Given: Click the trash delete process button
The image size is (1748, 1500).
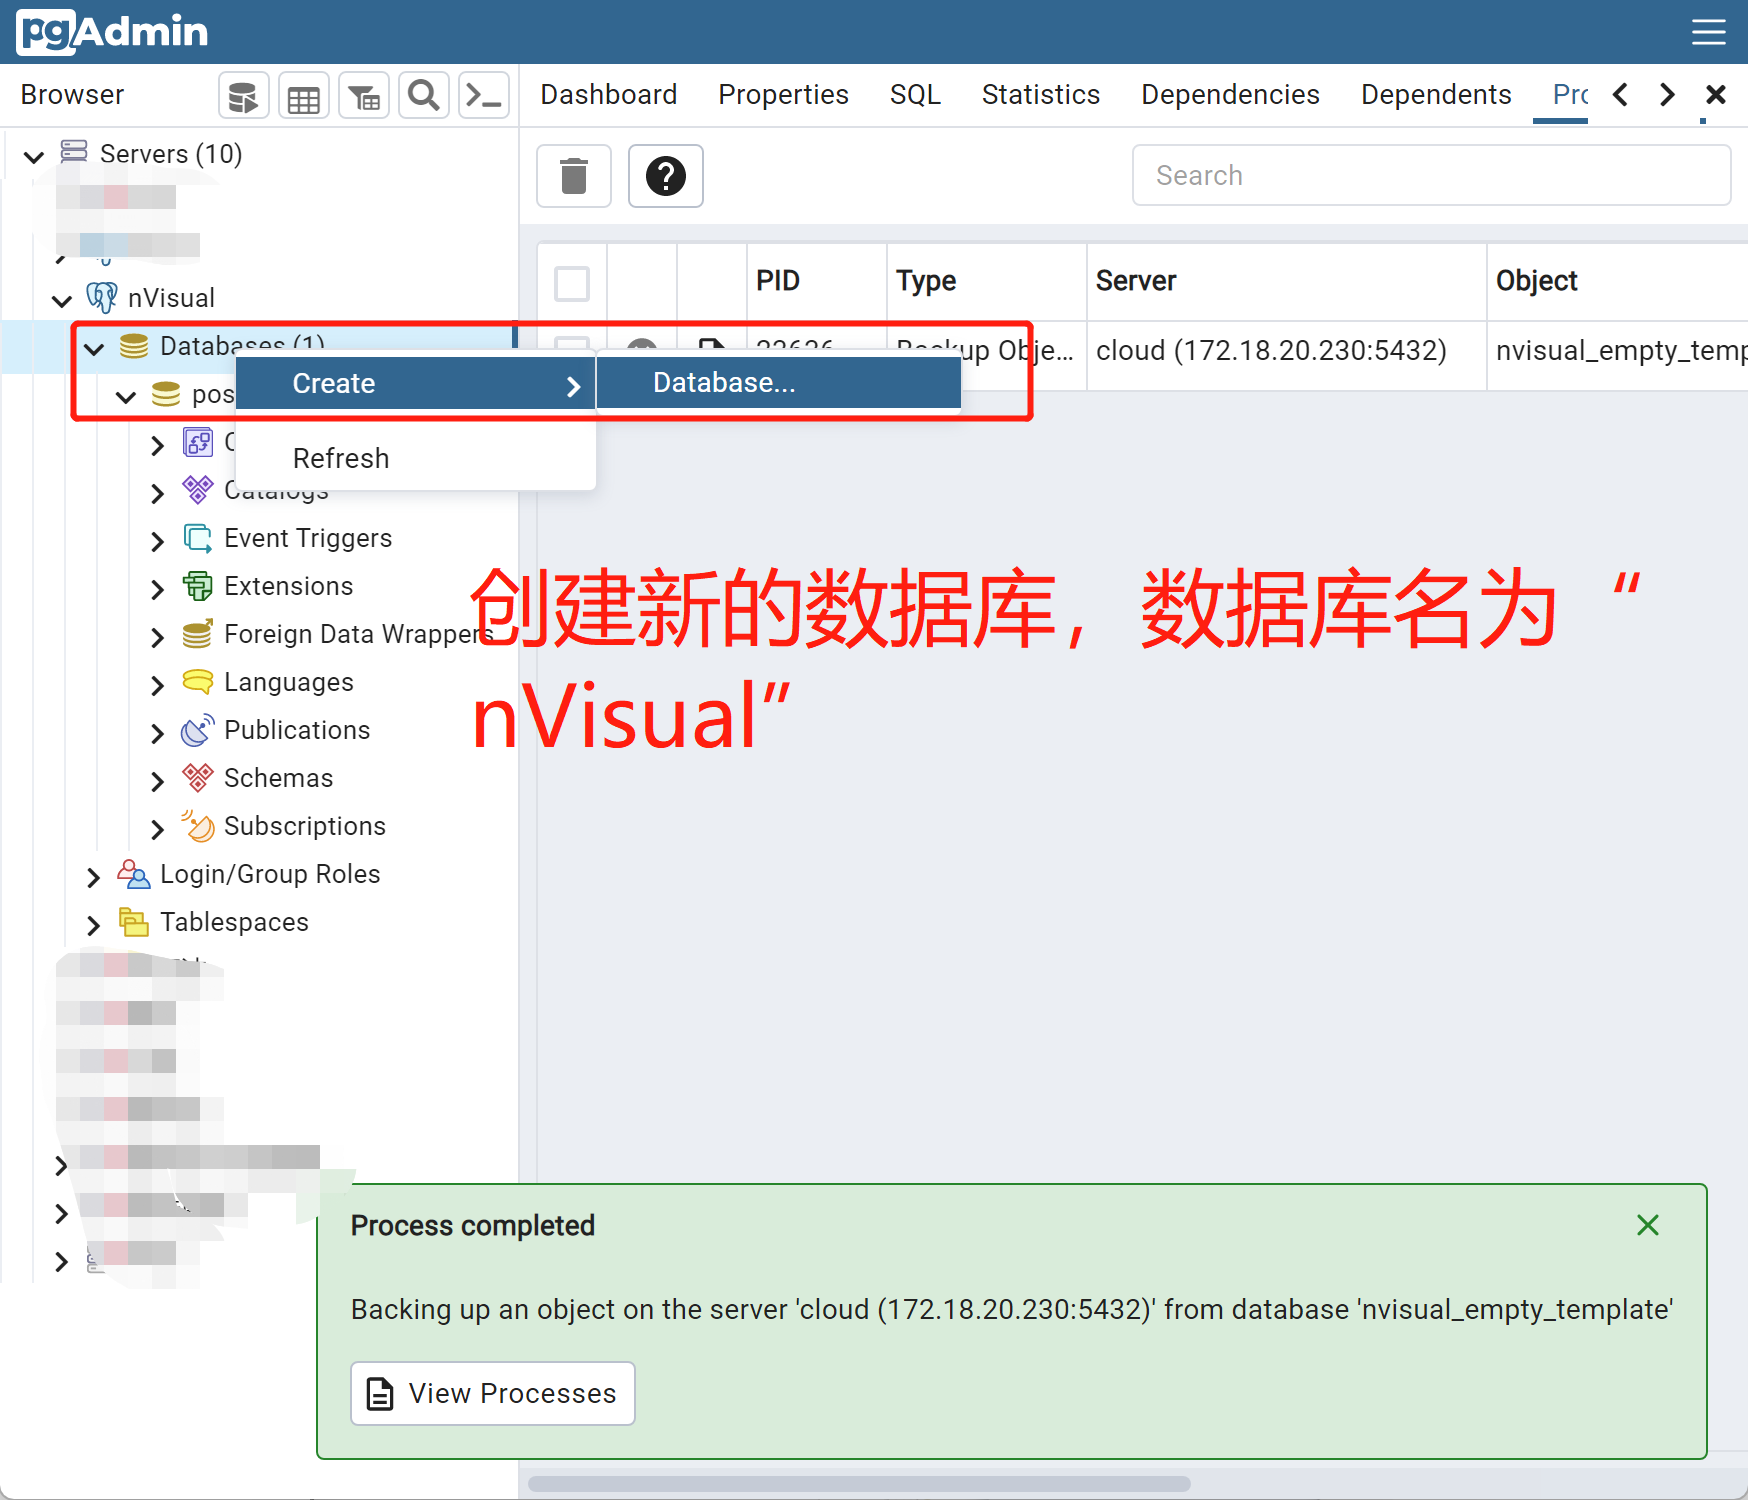Looking at the screenshot, I should 574,176.
